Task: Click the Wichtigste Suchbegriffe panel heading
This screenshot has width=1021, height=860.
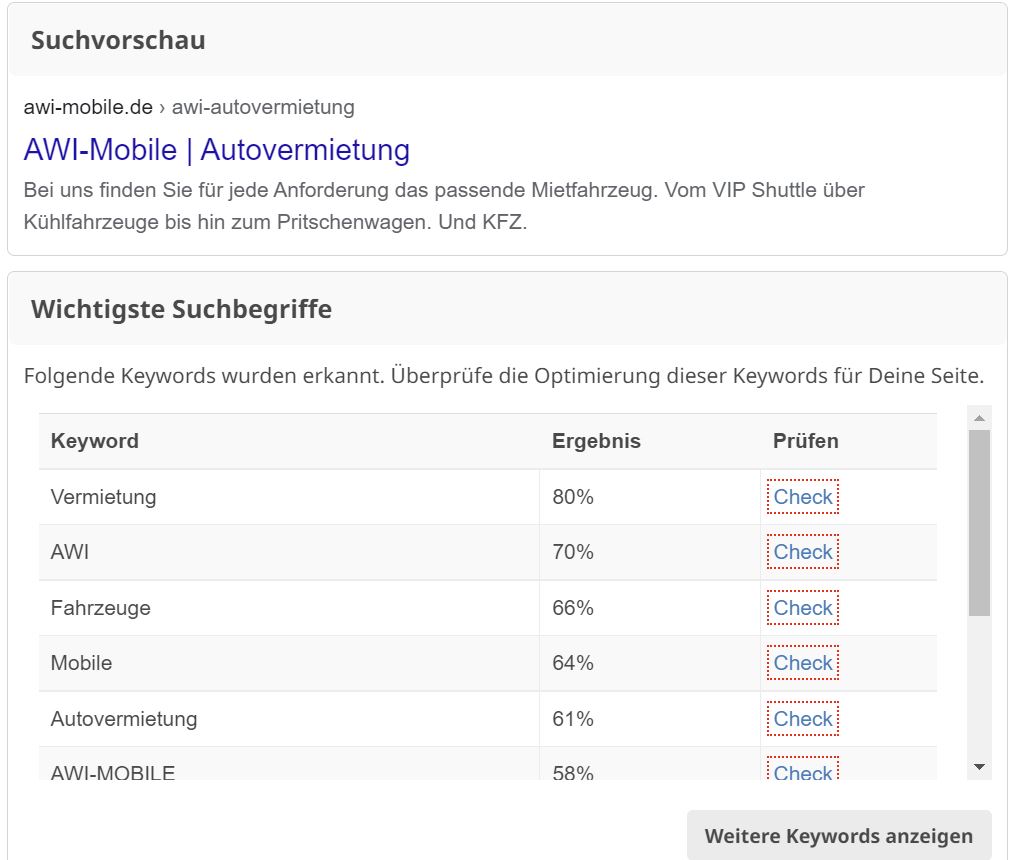Action: (x=181, y=309)
